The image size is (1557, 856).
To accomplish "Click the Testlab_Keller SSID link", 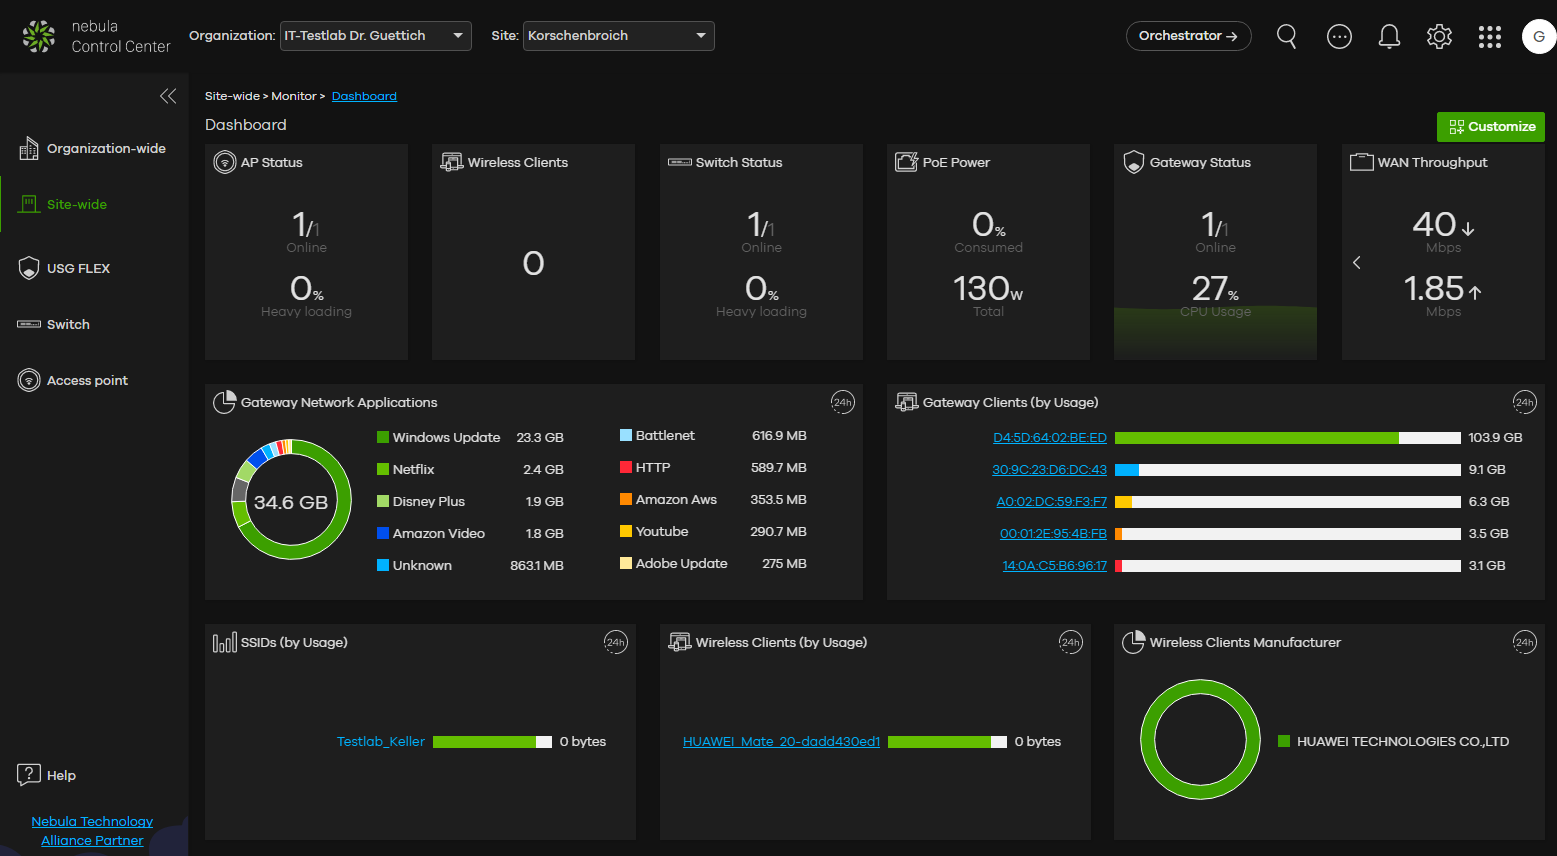I will (x=381, y=742).
